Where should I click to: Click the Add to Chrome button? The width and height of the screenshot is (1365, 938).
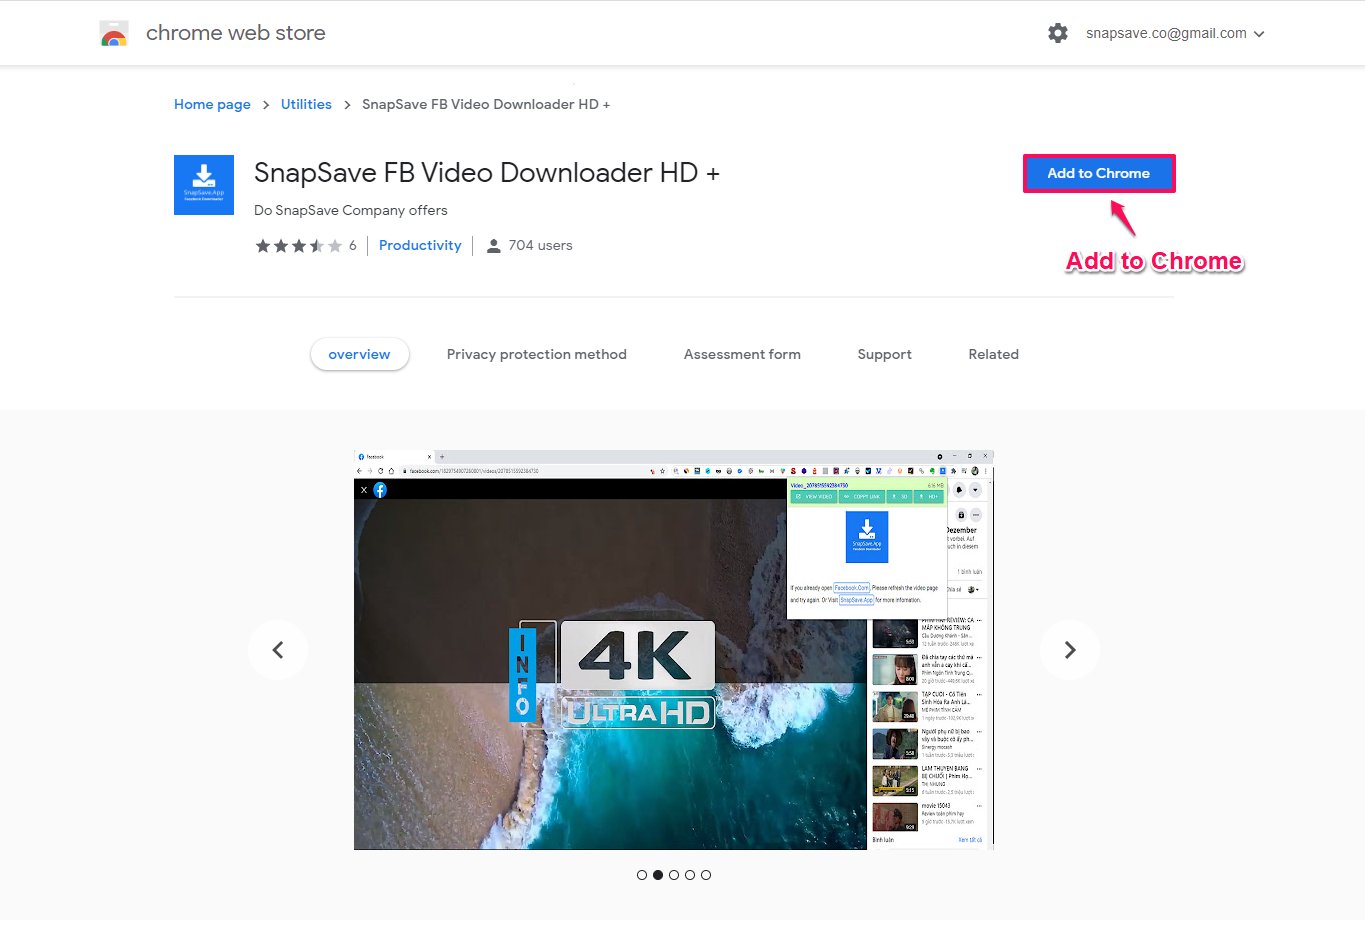pyautogui.click(x=1099, y=173)
